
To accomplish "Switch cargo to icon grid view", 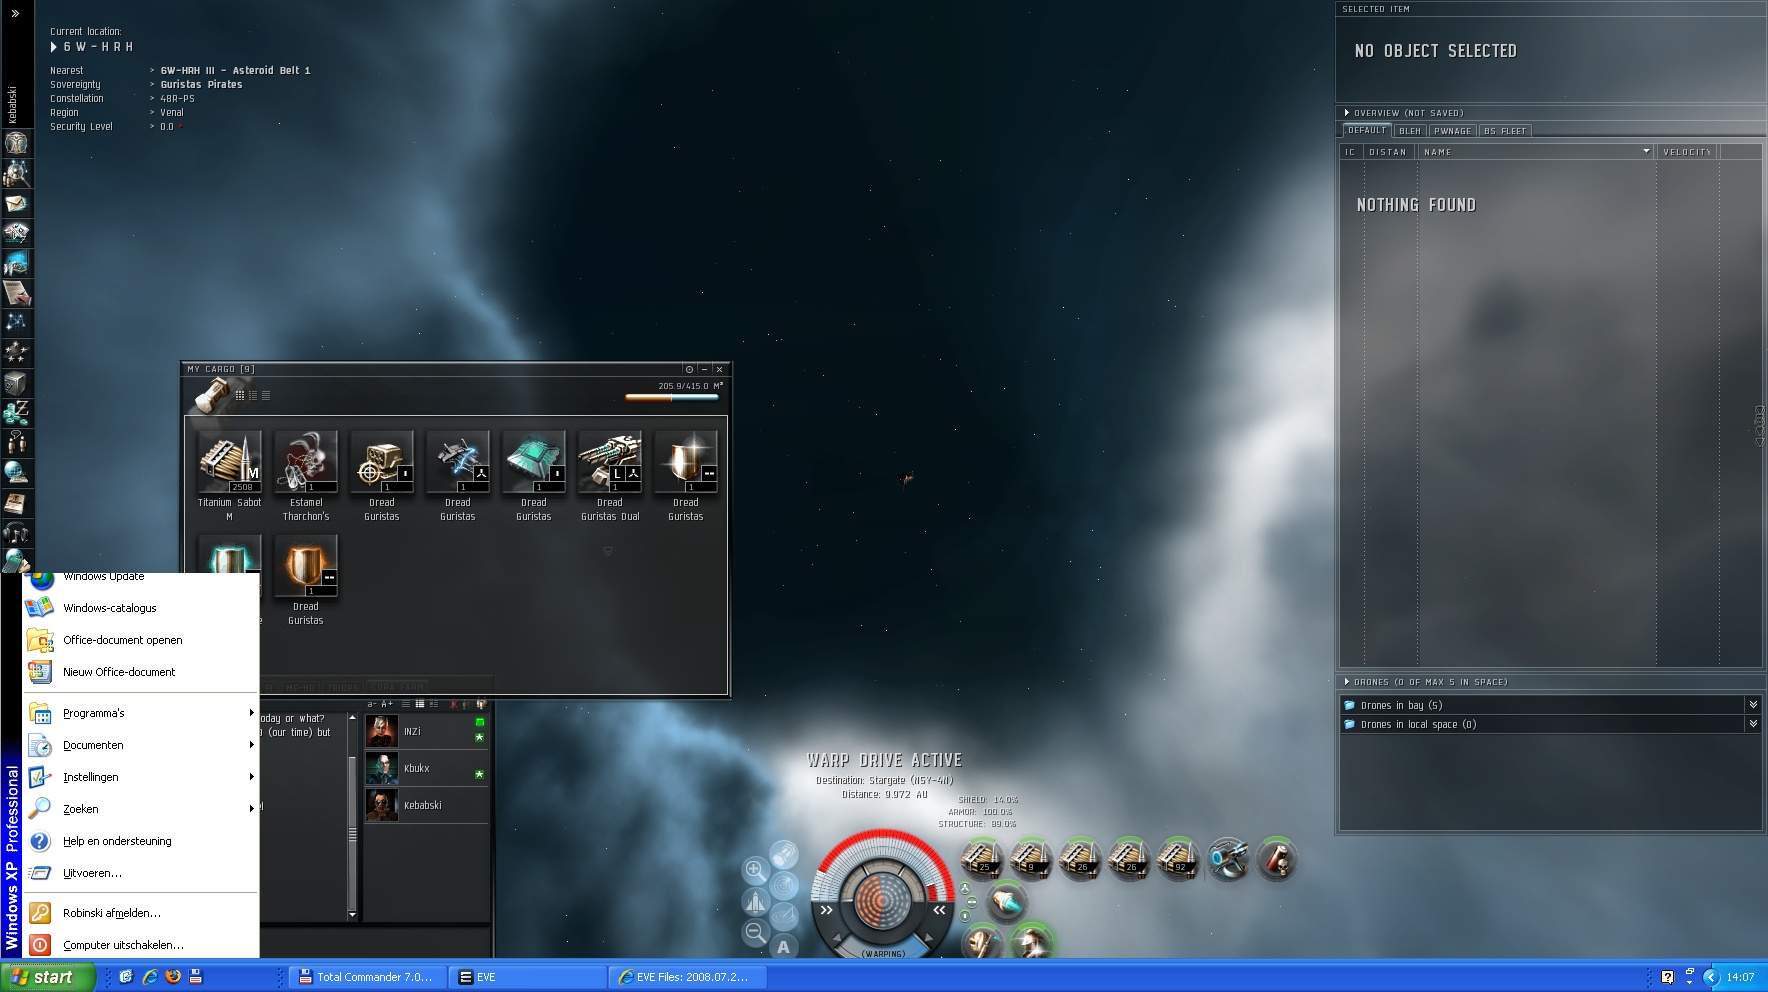I will pos(240,395).
